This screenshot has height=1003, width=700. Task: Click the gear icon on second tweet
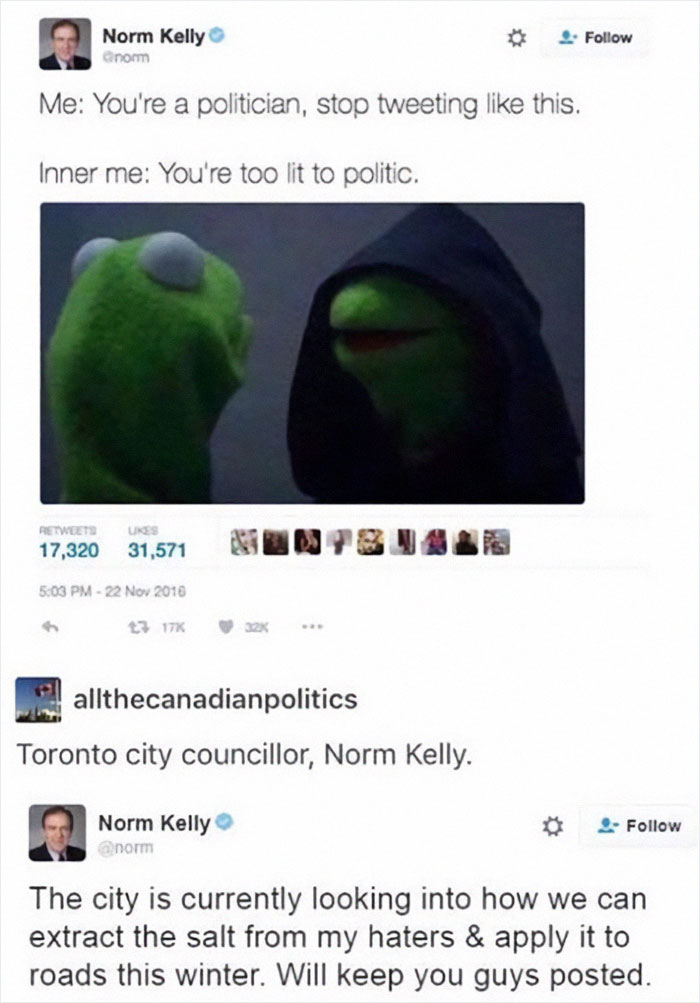553,827
